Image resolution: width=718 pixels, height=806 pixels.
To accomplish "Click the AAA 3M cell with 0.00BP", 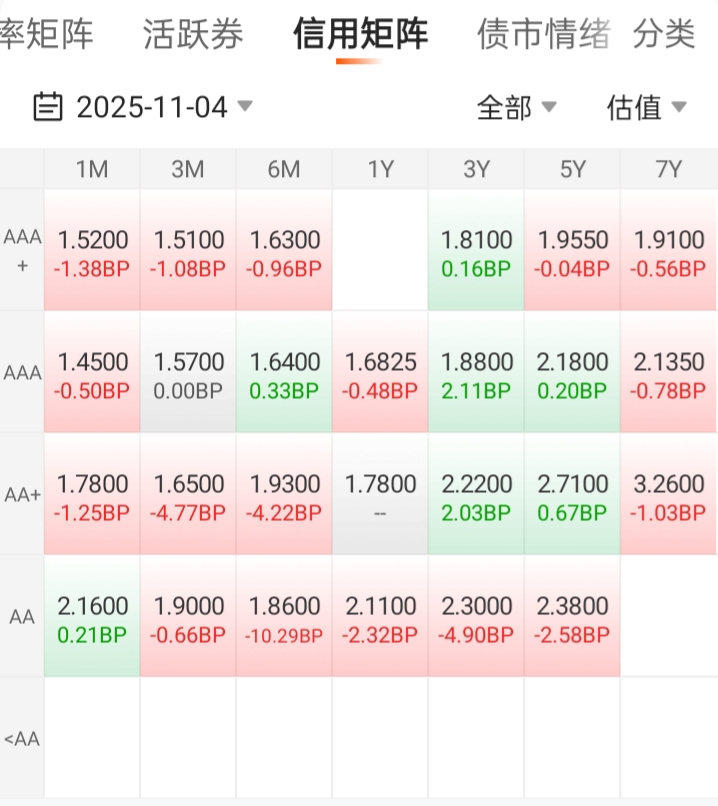I will click(188, 374).
